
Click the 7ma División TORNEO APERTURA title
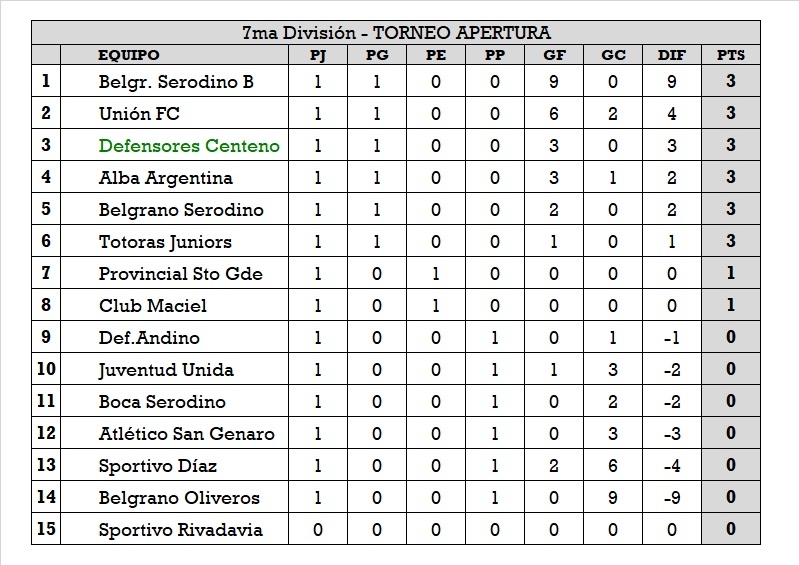[396, 34]
